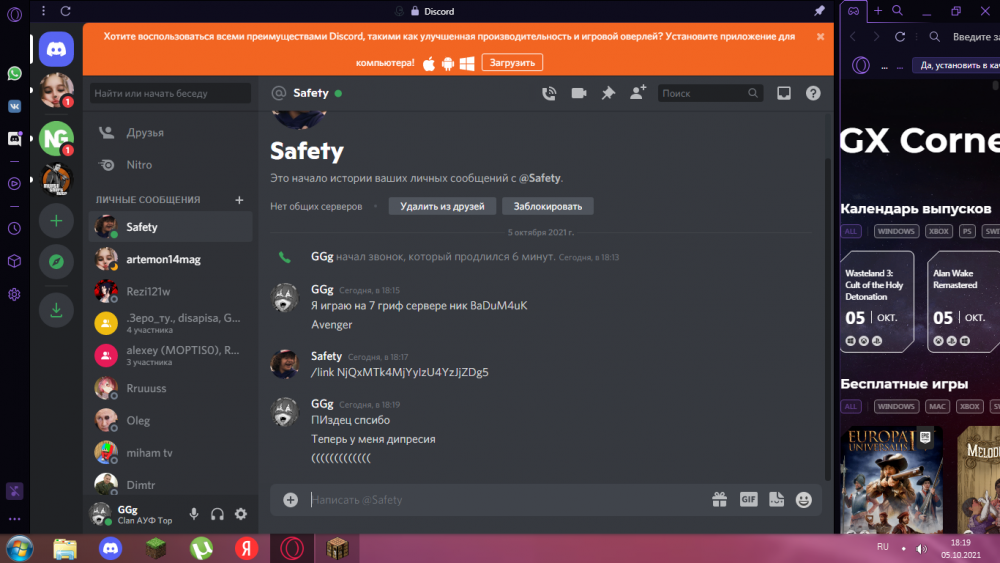The image size is (1000, 563).
Task: Open new tab plus in Opera GX
Action: tap(878, 11)
